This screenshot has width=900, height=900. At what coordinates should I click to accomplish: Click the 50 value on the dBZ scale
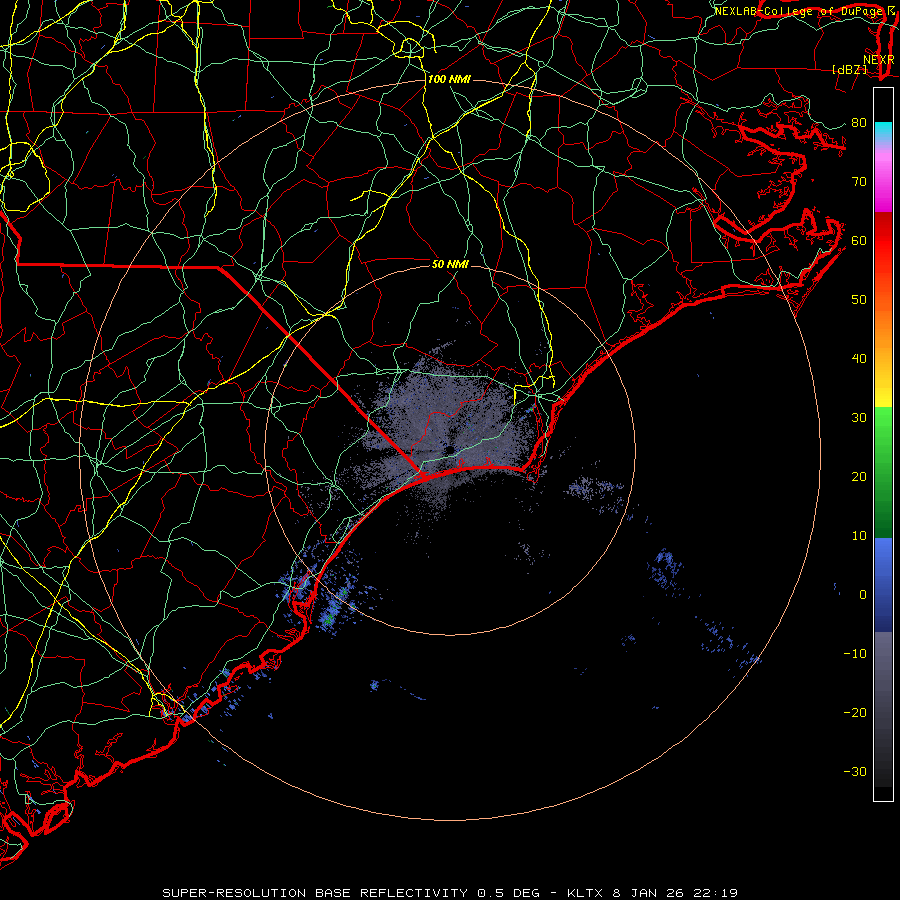click(x=859, y=300)
